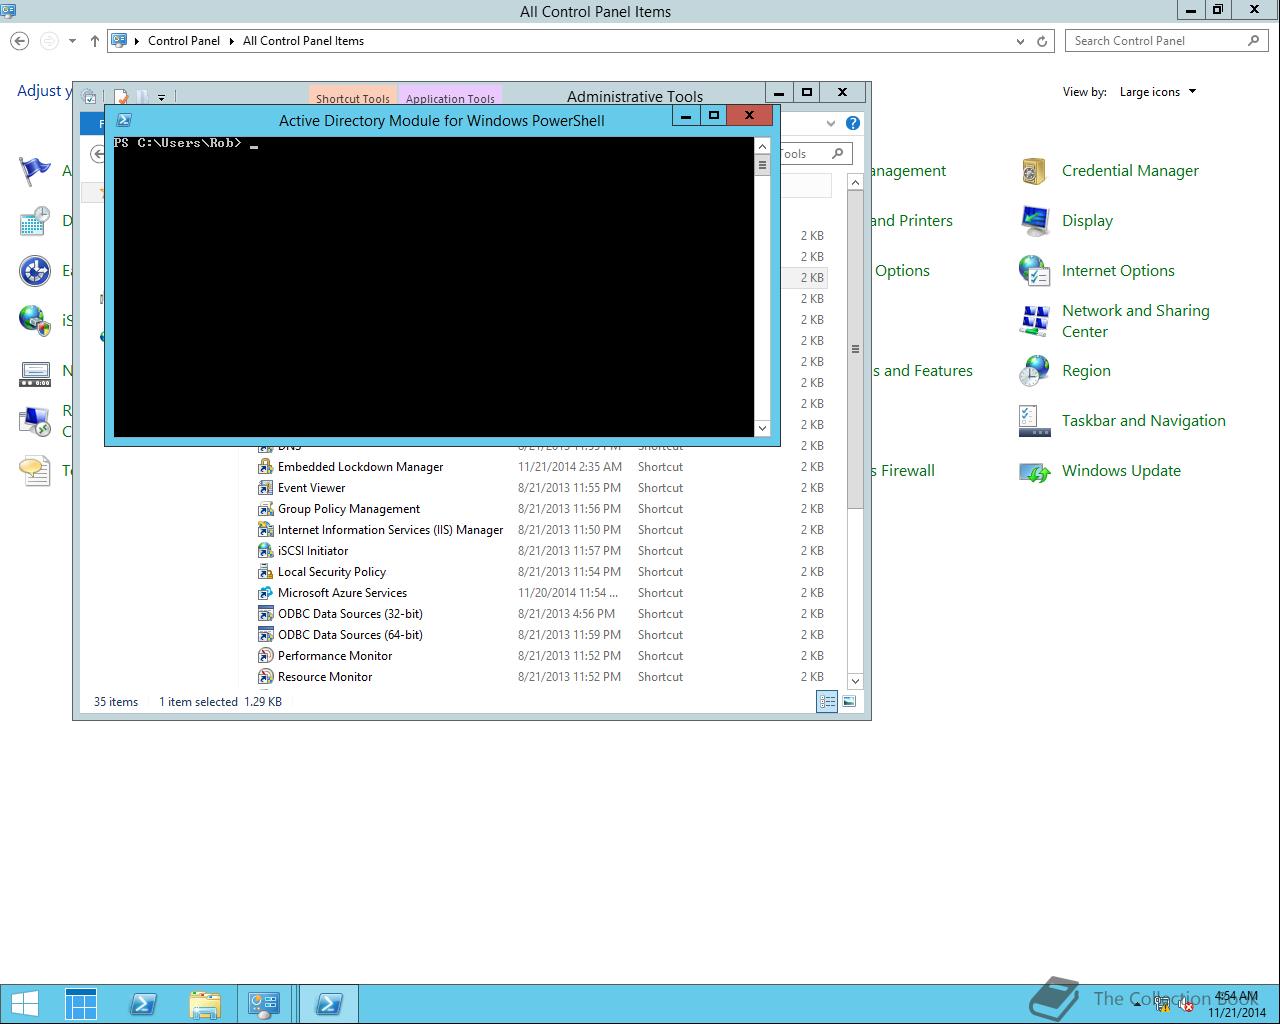Click All Control Panel Items breadcrumb
The height and width of the screenshot is (1024, 1280).
pos(303,41)
